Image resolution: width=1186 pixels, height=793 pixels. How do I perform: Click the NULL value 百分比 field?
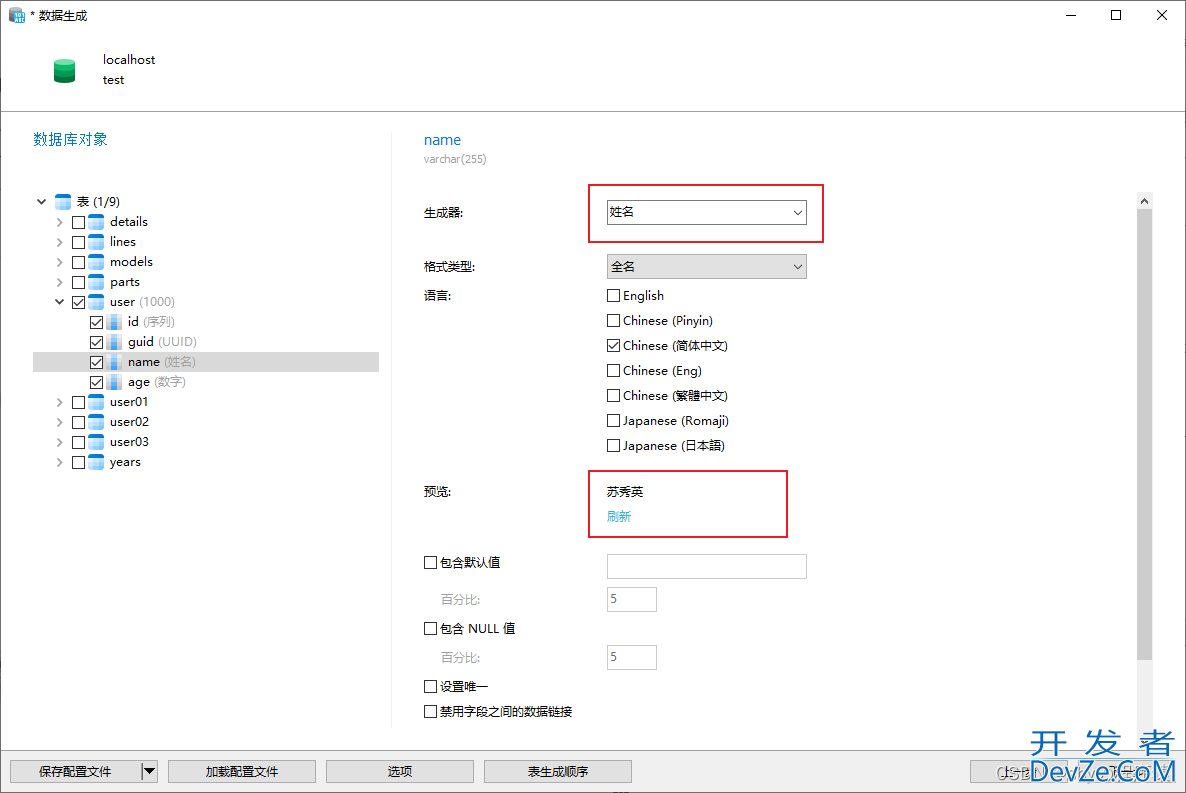632,658
